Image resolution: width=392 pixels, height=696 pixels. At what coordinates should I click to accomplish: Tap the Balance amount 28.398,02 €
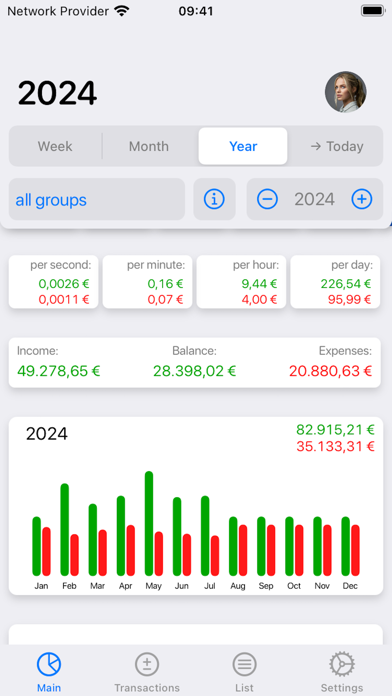click(194, 371)
